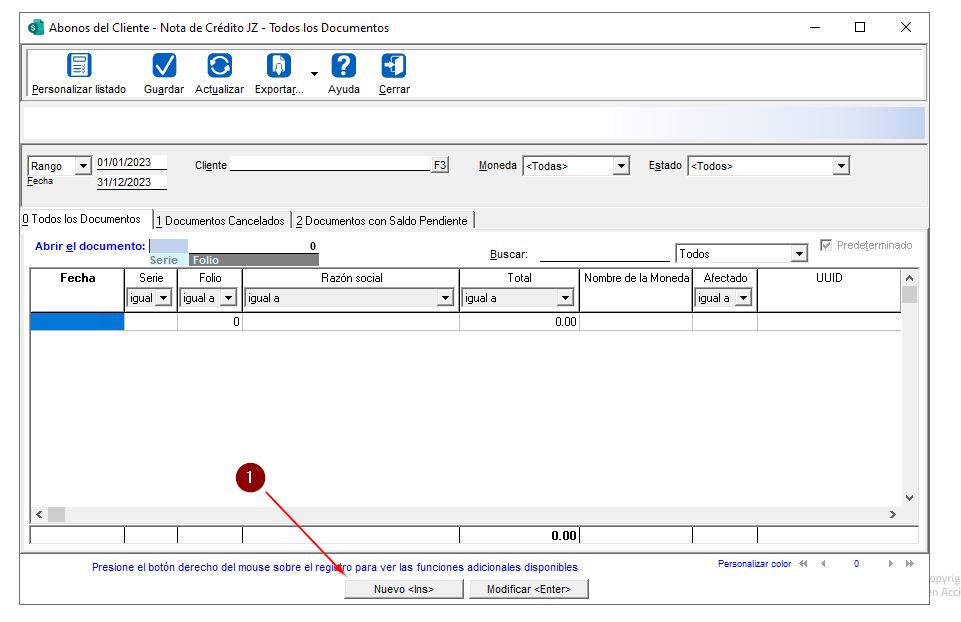
Task: Open the Rango date type dropdown
Action: click(83, 166)
